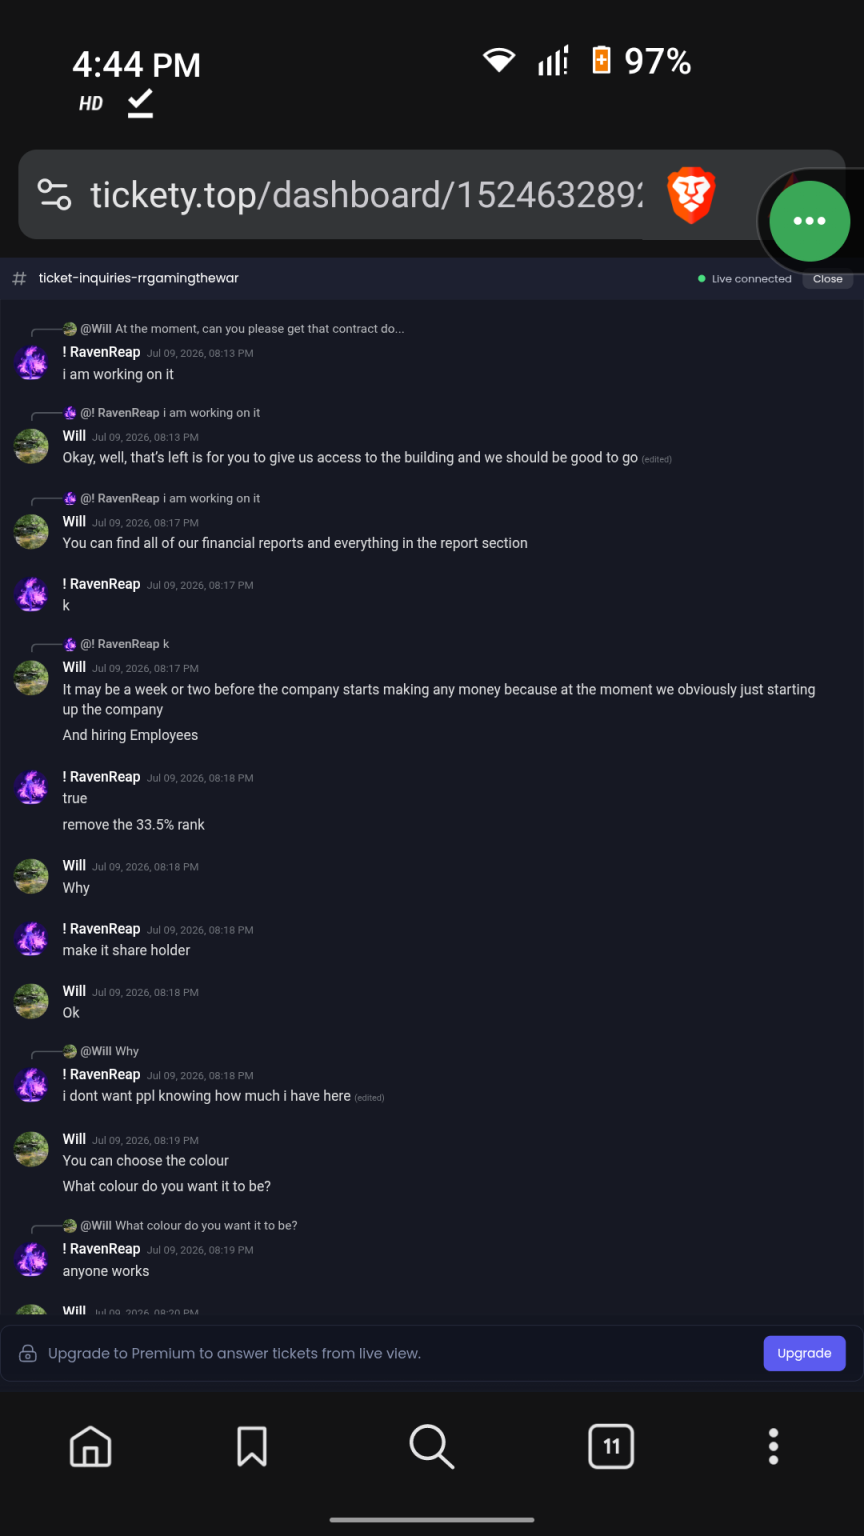Tap the search magnifier icon

point(432,1446)
